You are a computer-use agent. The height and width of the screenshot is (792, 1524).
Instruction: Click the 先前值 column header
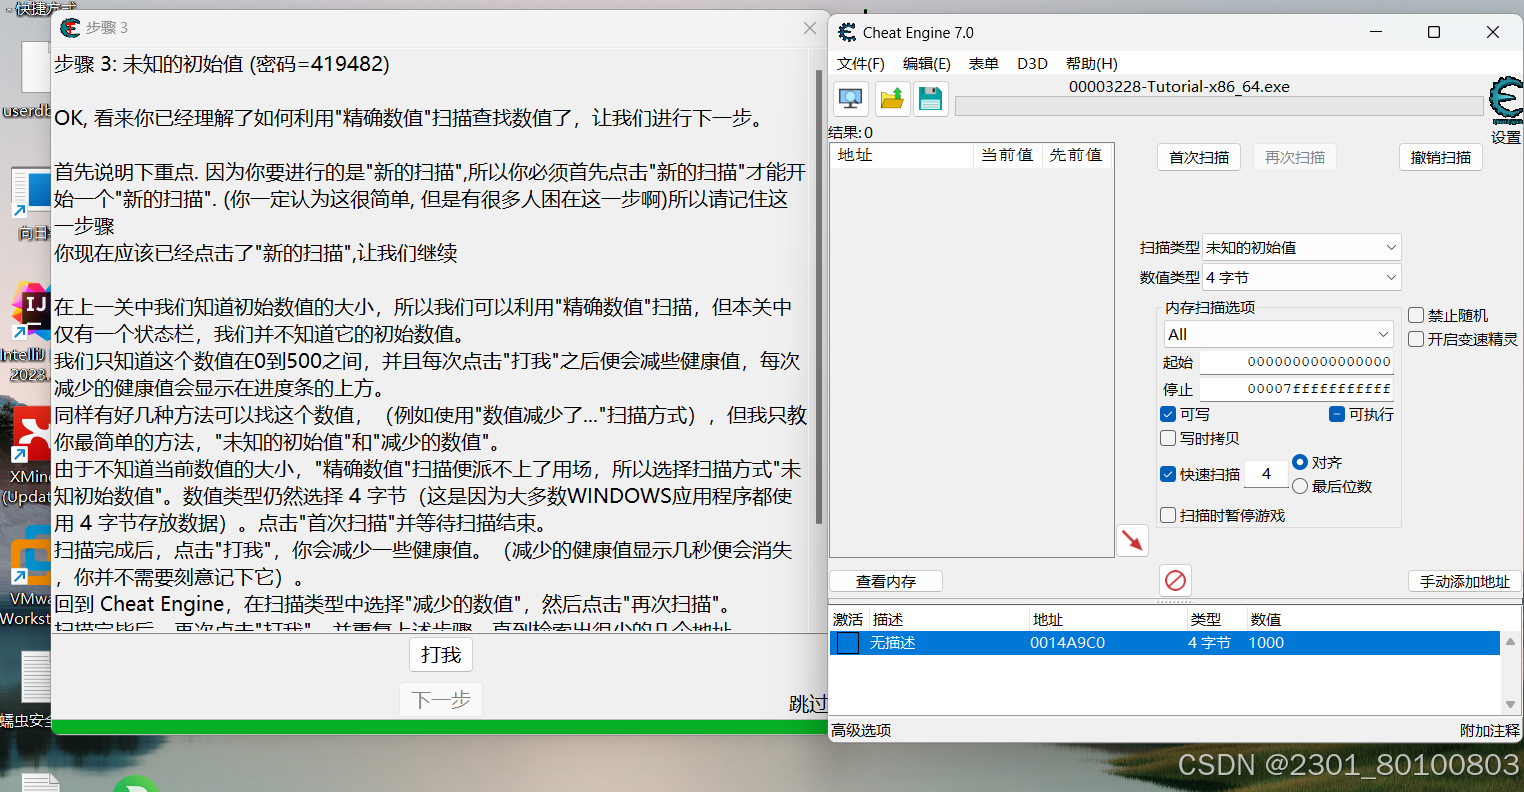[x=1077, y=155]
